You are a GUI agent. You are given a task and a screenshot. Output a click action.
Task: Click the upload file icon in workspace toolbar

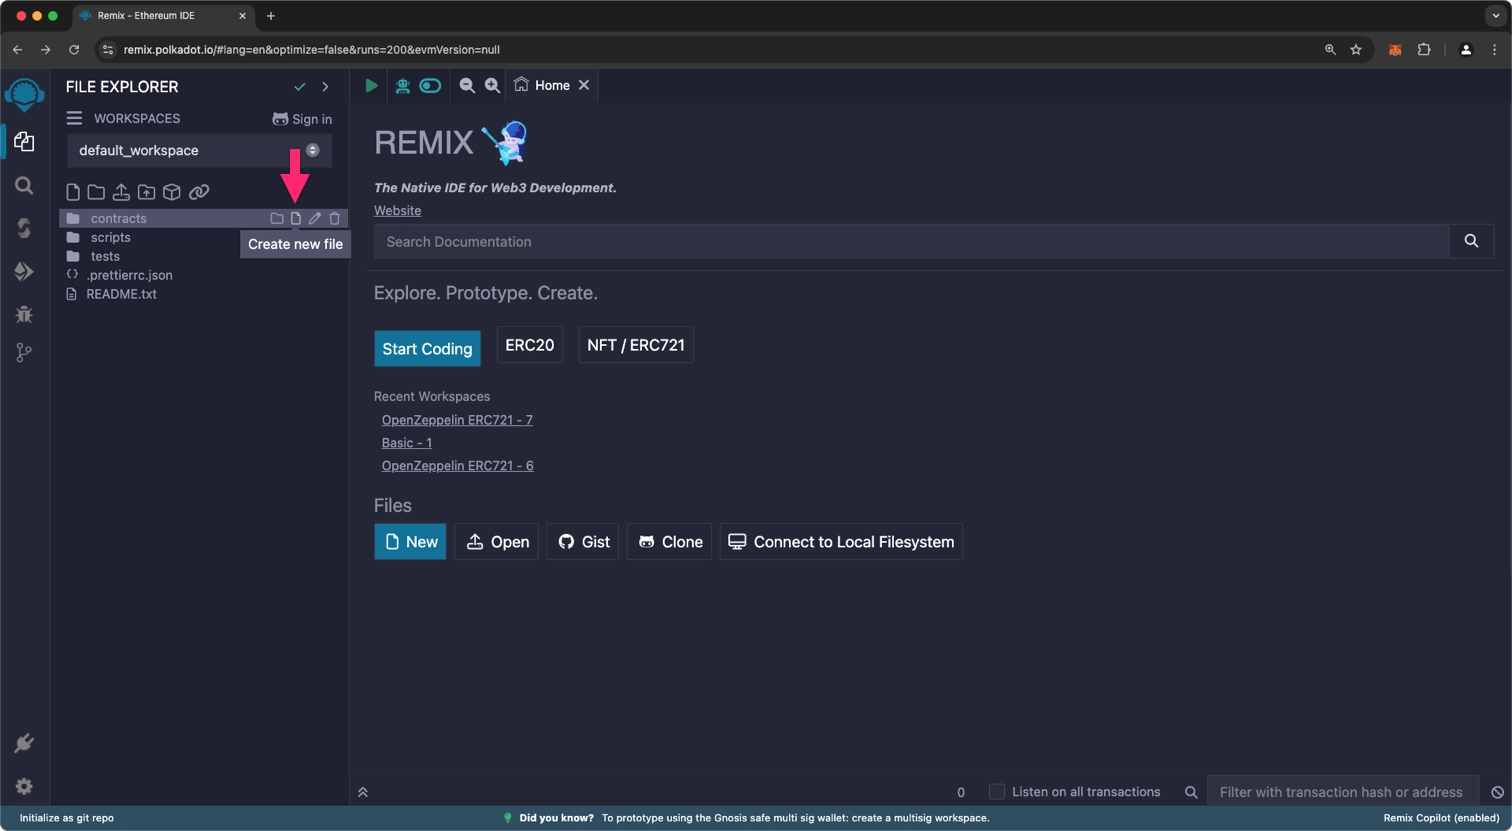click(x=121, y=192)
